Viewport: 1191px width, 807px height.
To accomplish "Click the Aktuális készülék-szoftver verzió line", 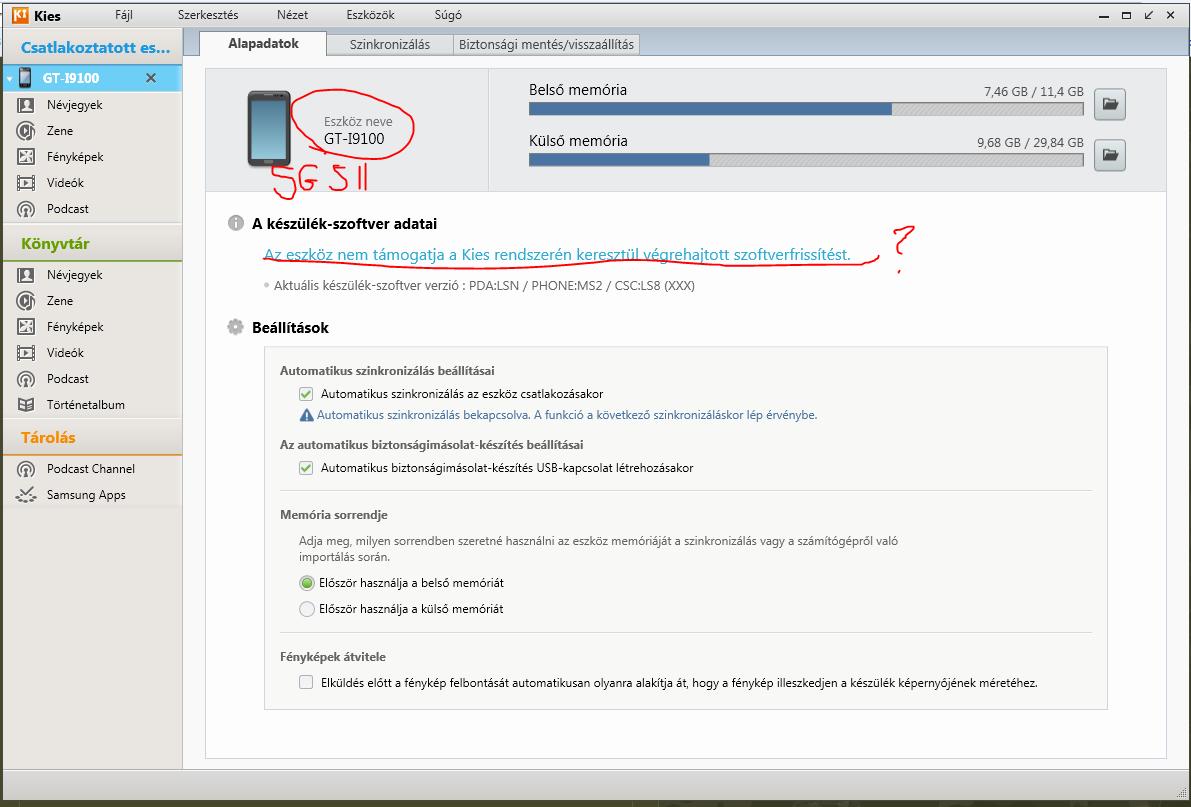I will (484, 286).
